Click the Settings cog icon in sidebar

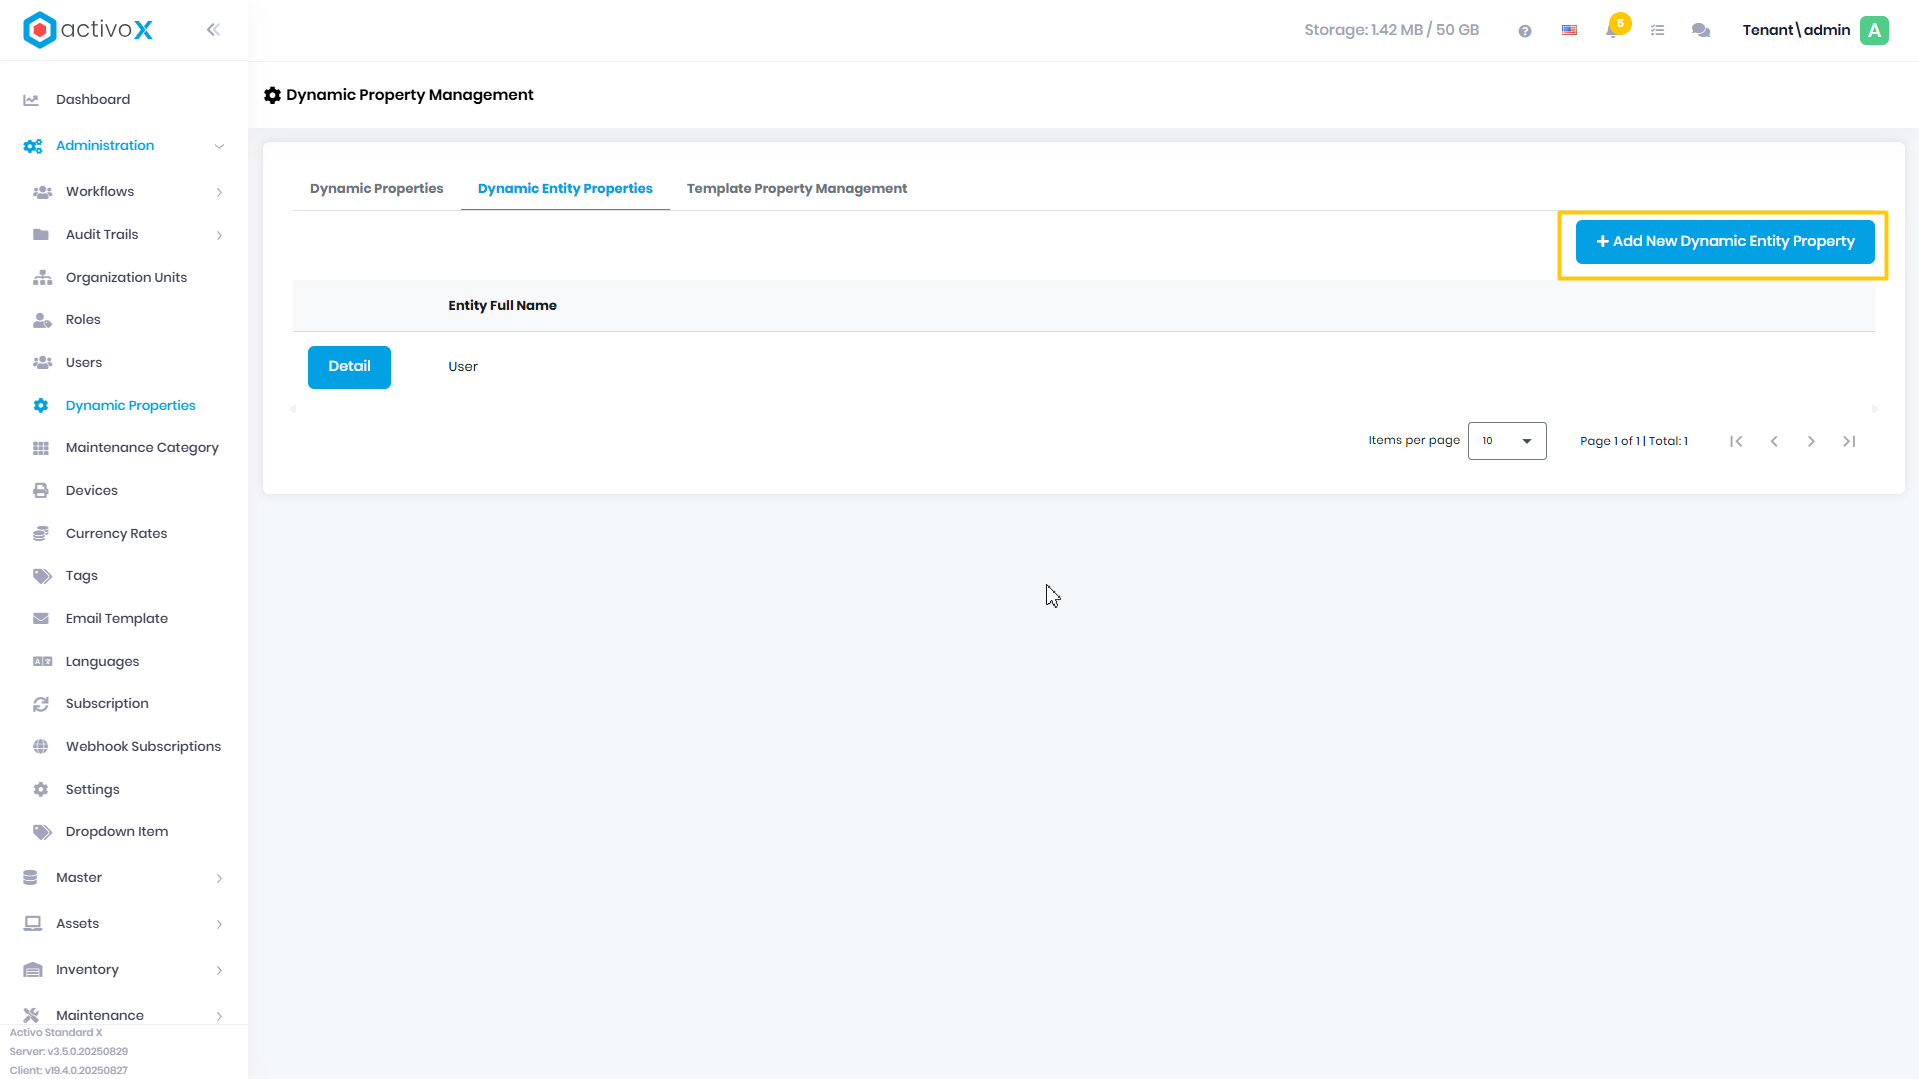(41, 790)
